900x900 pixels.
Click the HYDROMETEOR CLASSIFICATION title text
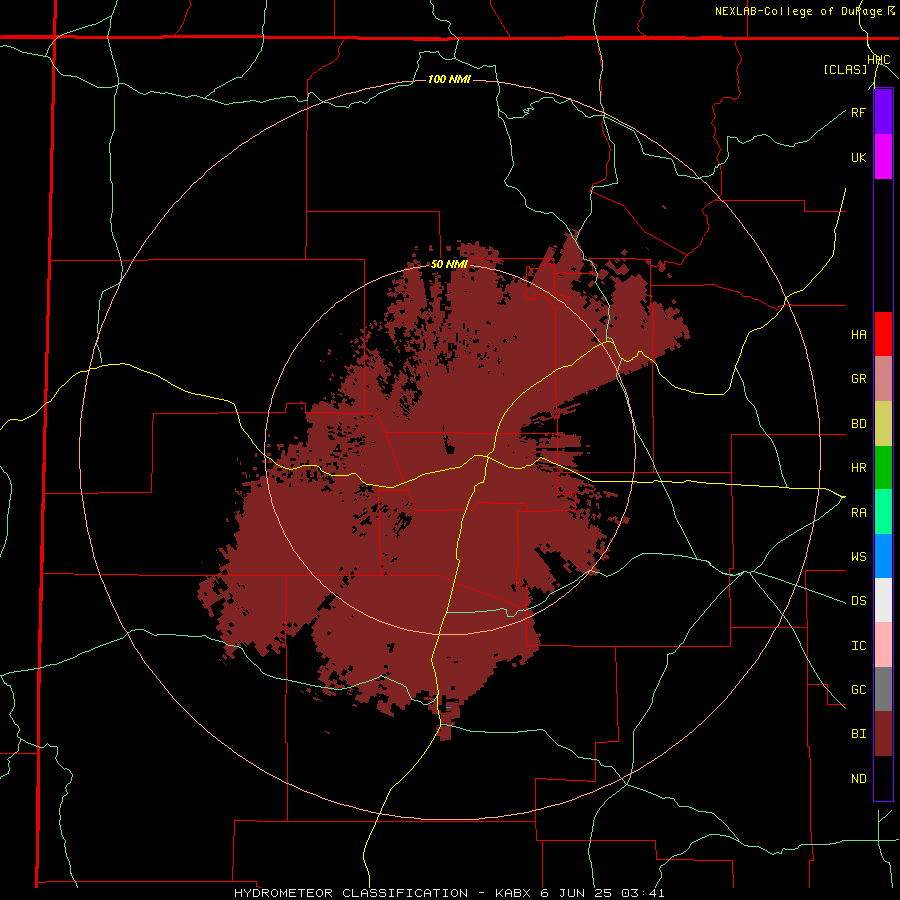tap(351, 893)
